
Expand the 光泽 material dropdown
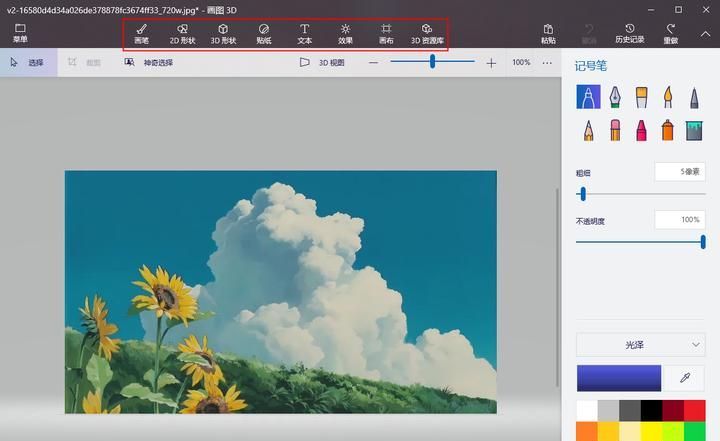click(640, 344)
